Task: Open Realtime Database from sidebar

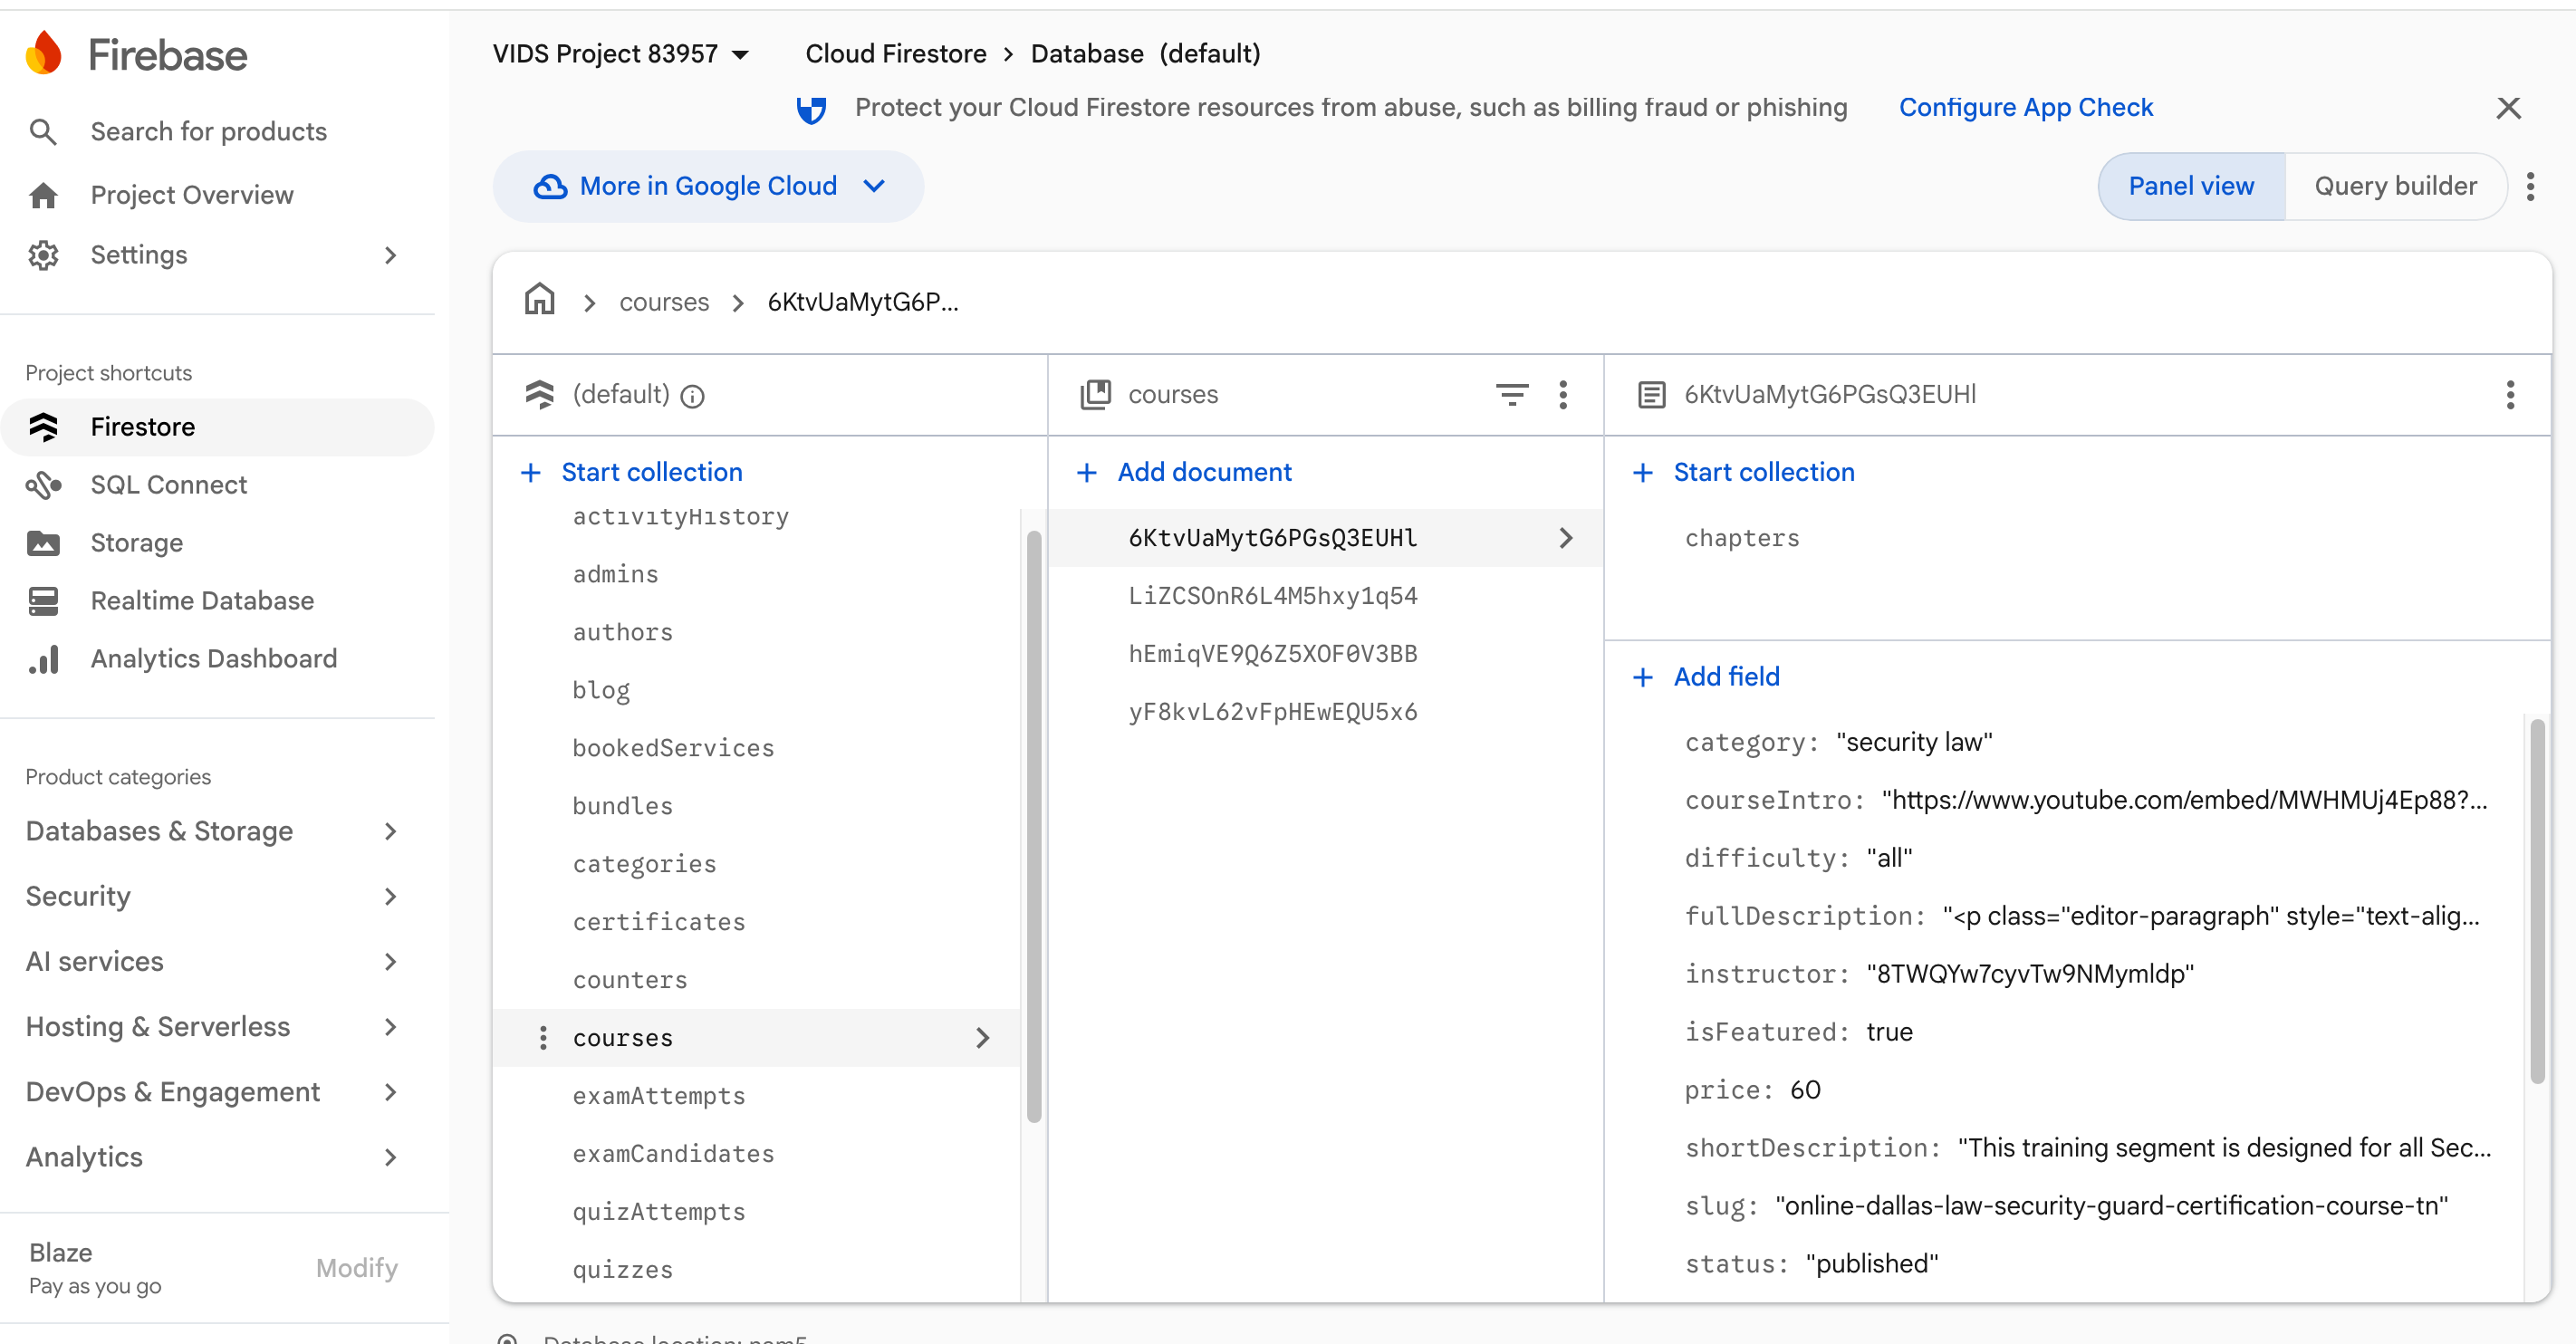Action: (x=202, y=601)
